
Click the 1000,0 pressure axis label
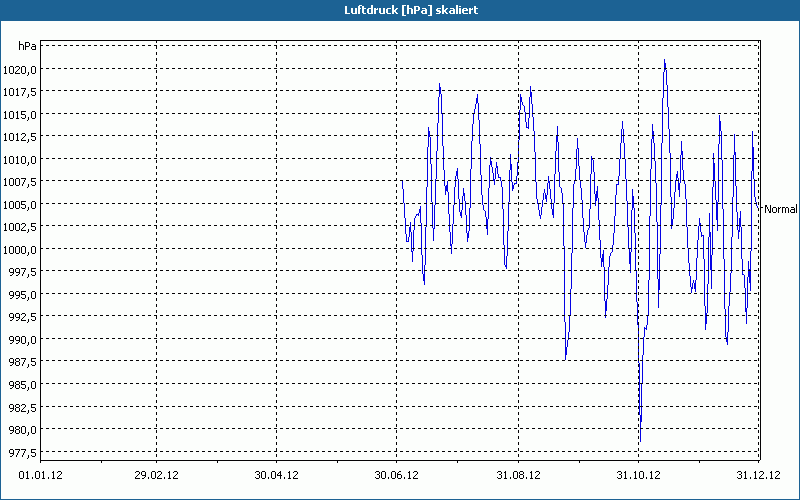[19, 250]
